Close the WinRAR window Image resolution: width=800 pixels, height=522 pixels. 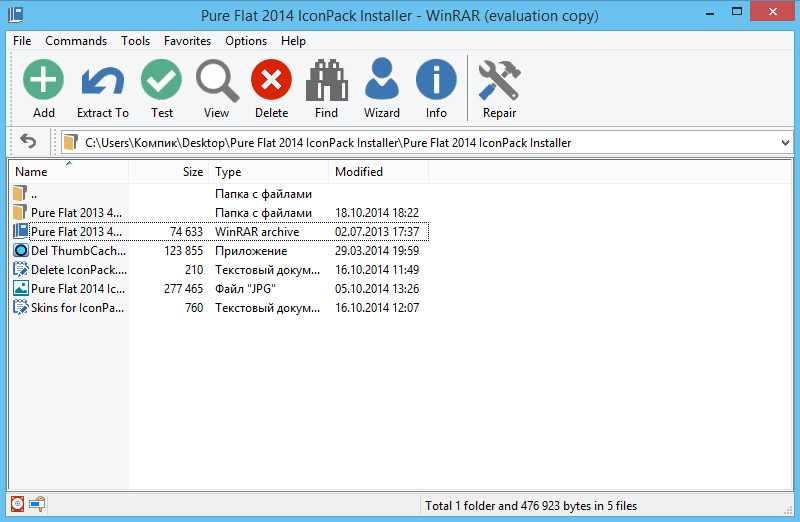pos(772,12)
